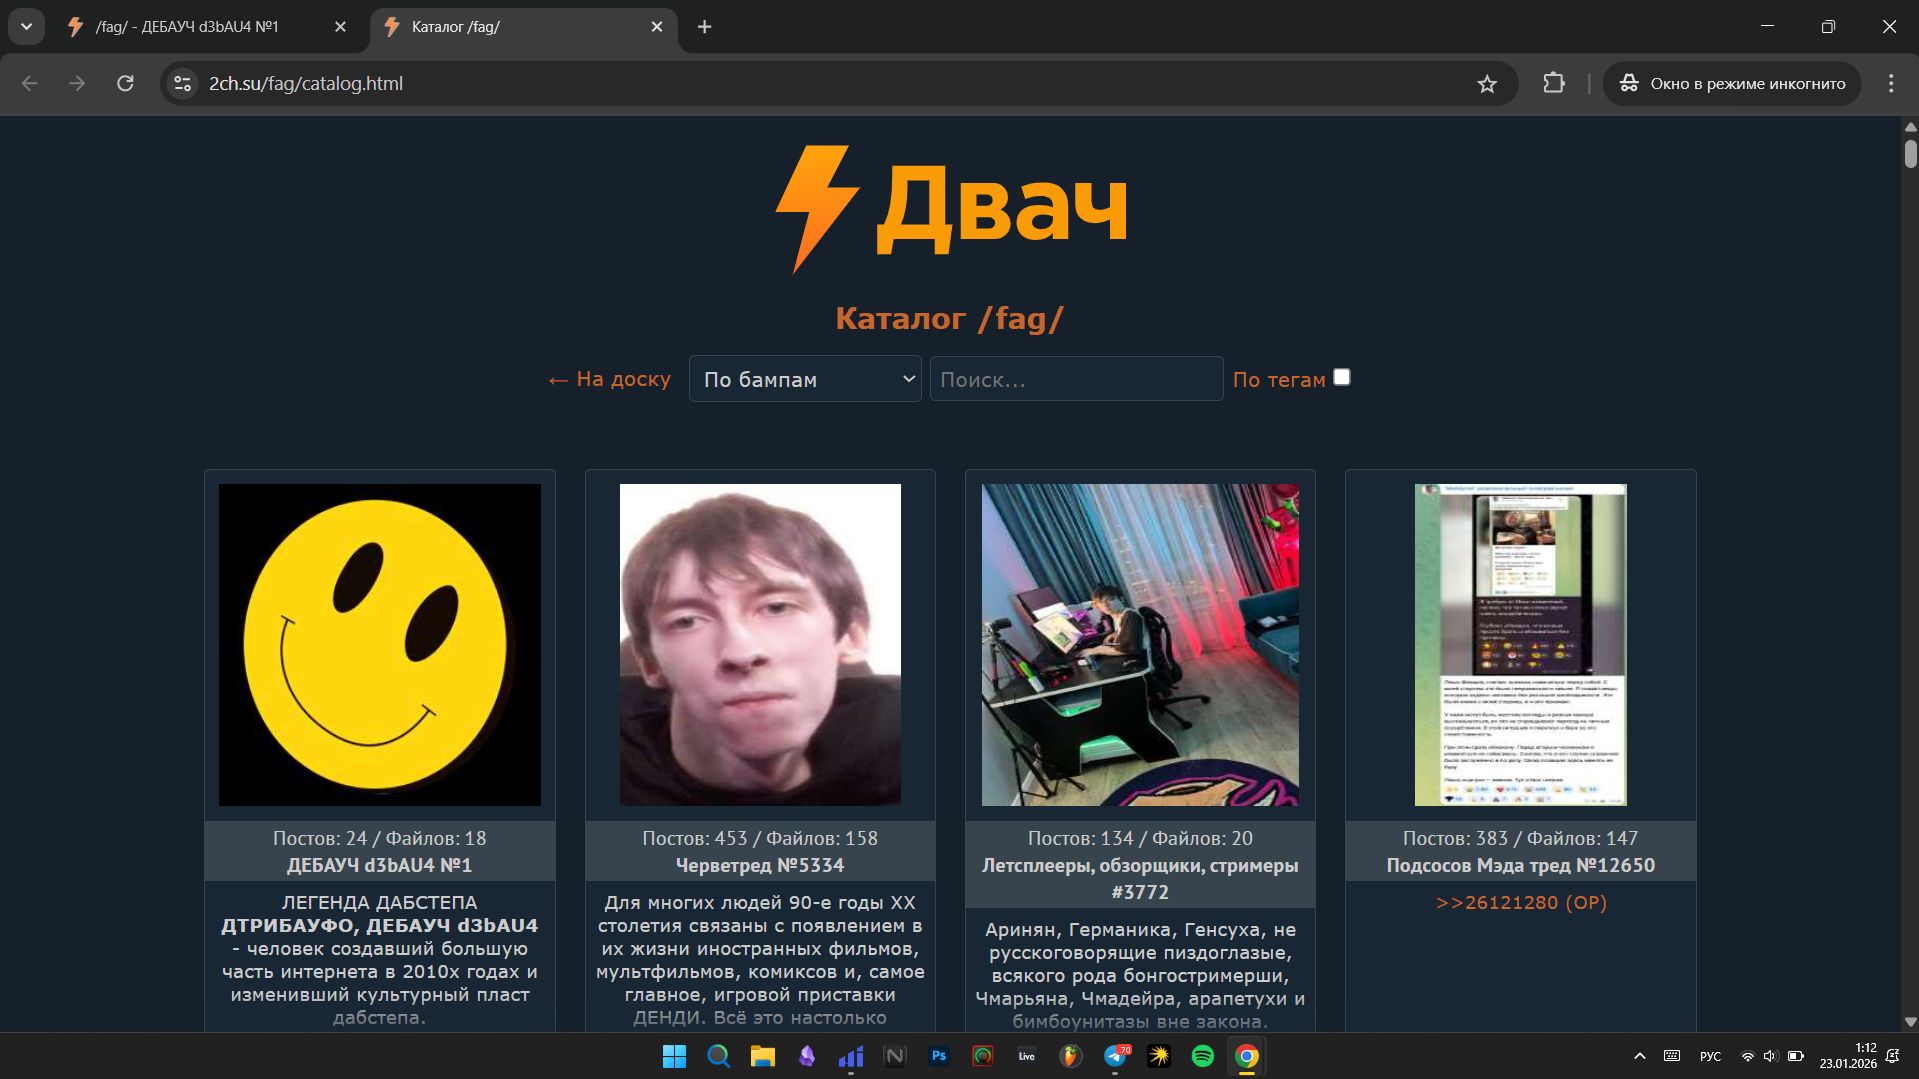1919x1079 pixels.
Task: Open the streamer desk room thumbnail
Action: point(1140,645)
